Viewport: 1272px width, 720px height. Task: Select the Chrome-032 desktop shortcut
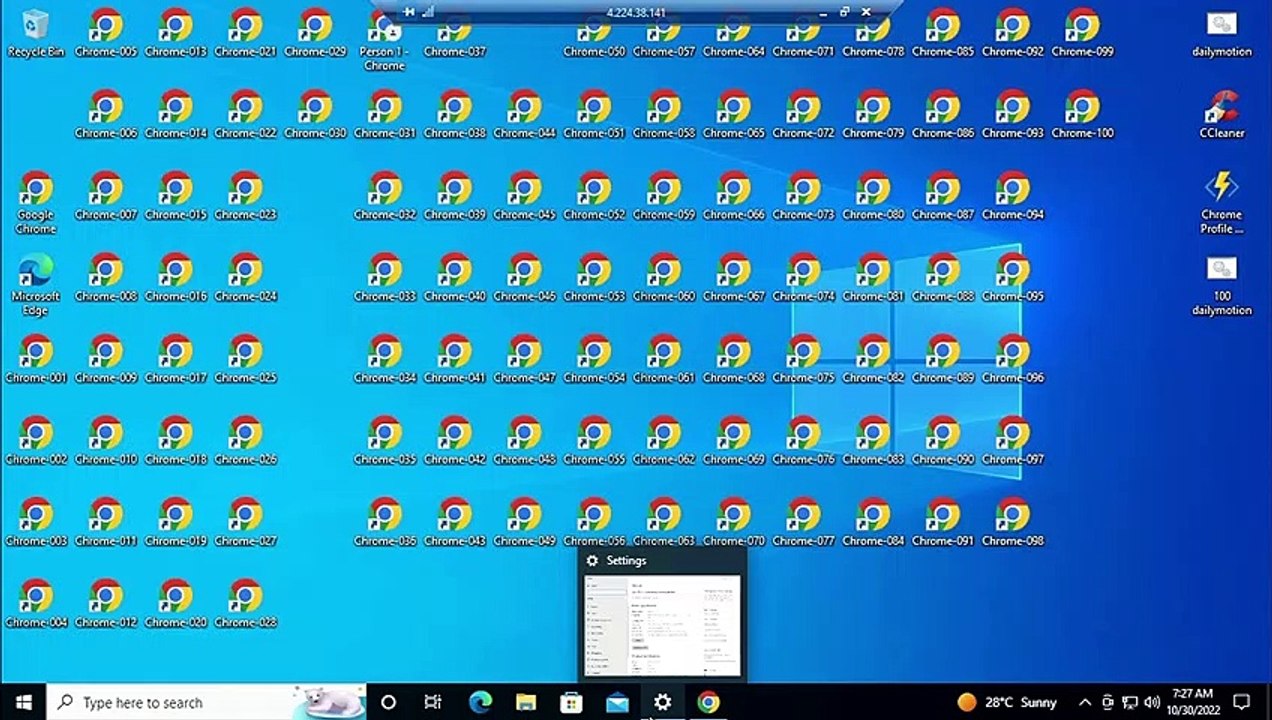(x=384, y=196)
